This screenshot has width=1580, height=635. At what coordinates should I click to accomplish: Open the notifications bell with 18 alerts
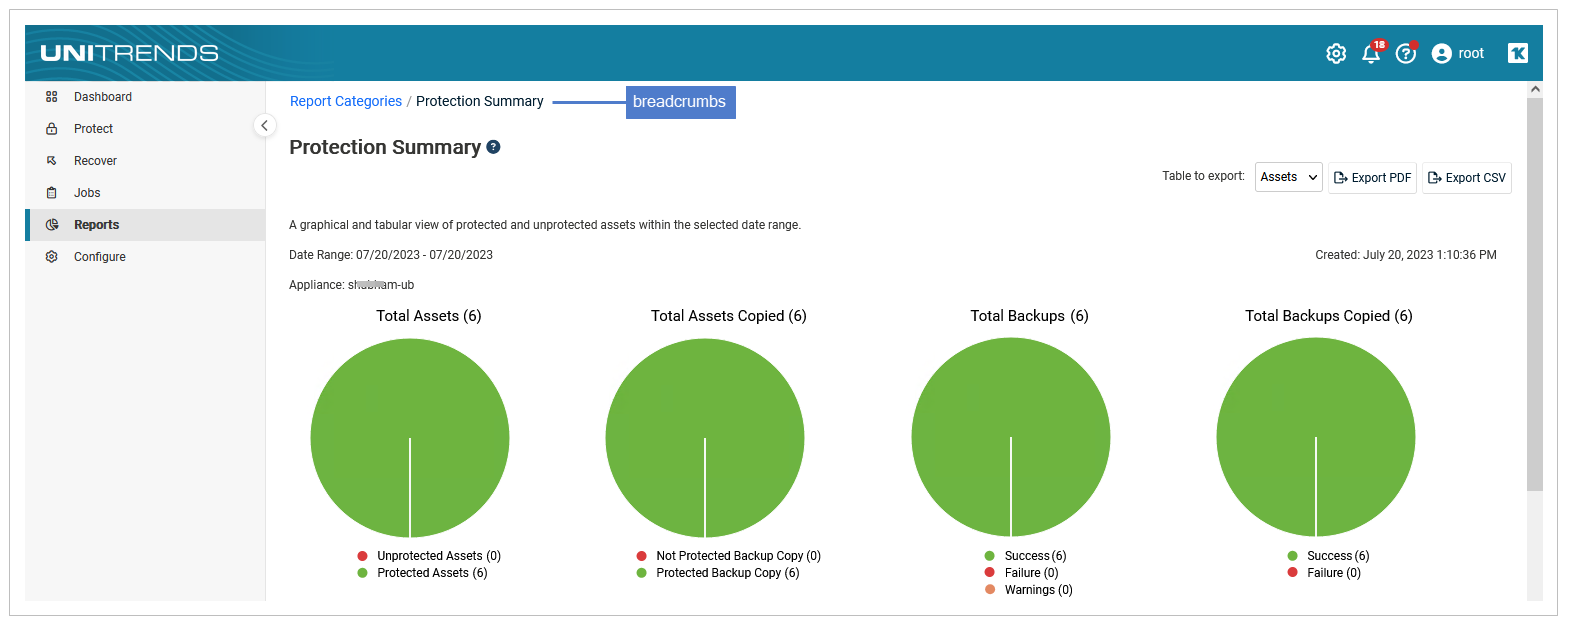[1371, 54]
